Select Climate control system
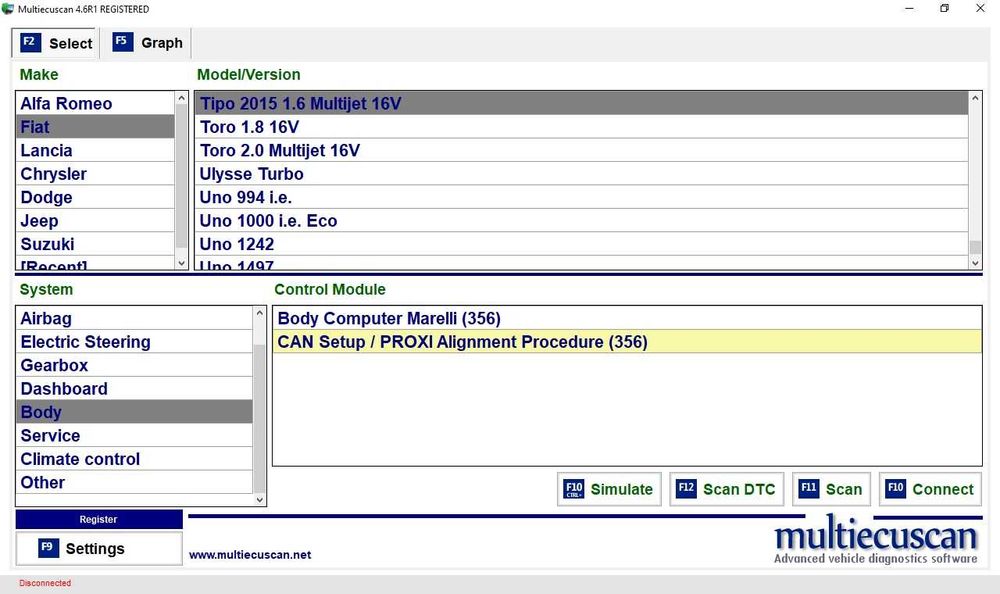 tap(135, 459)
